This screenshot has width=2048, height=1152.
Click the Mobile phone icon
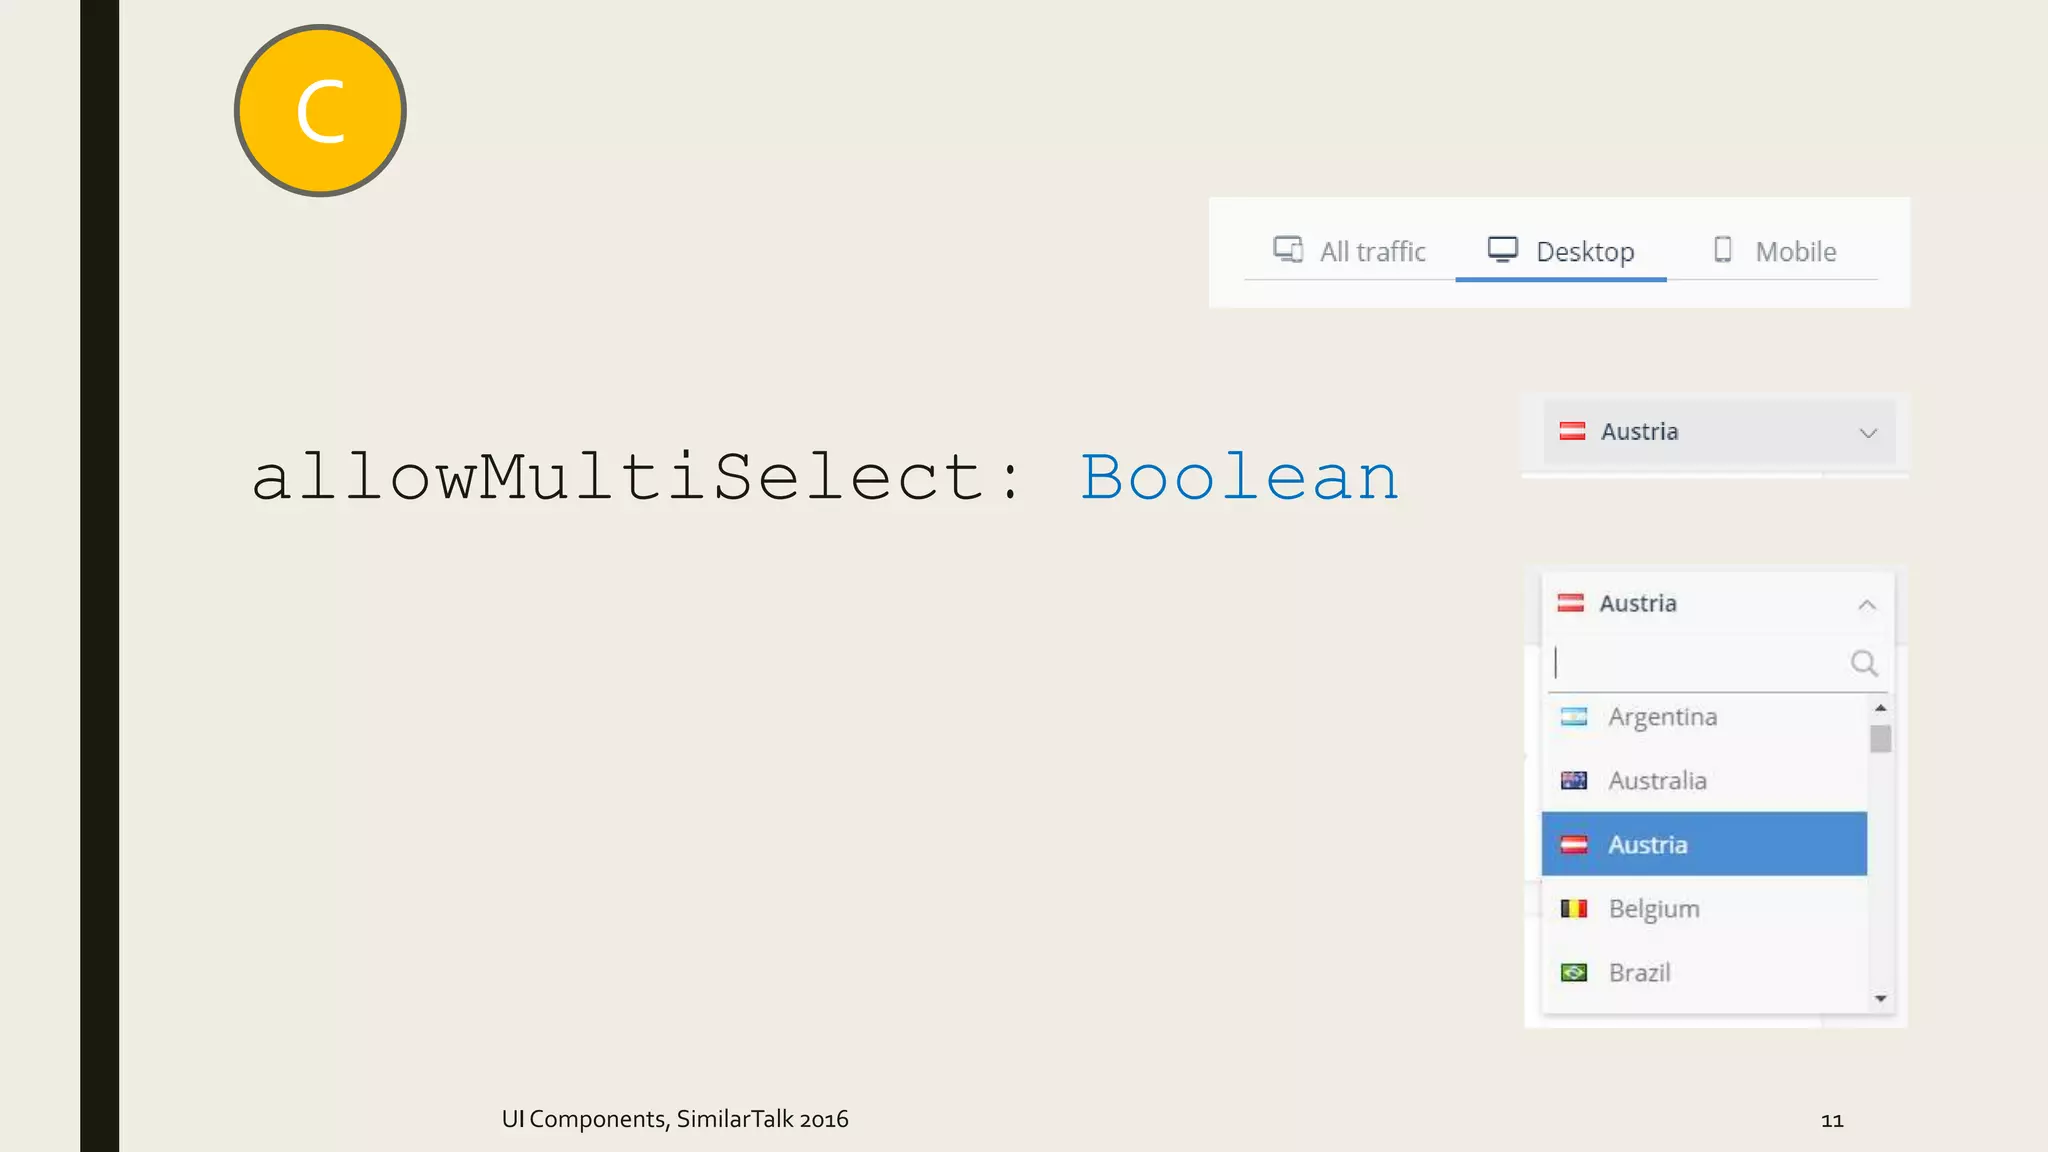tap(1722, 249)
